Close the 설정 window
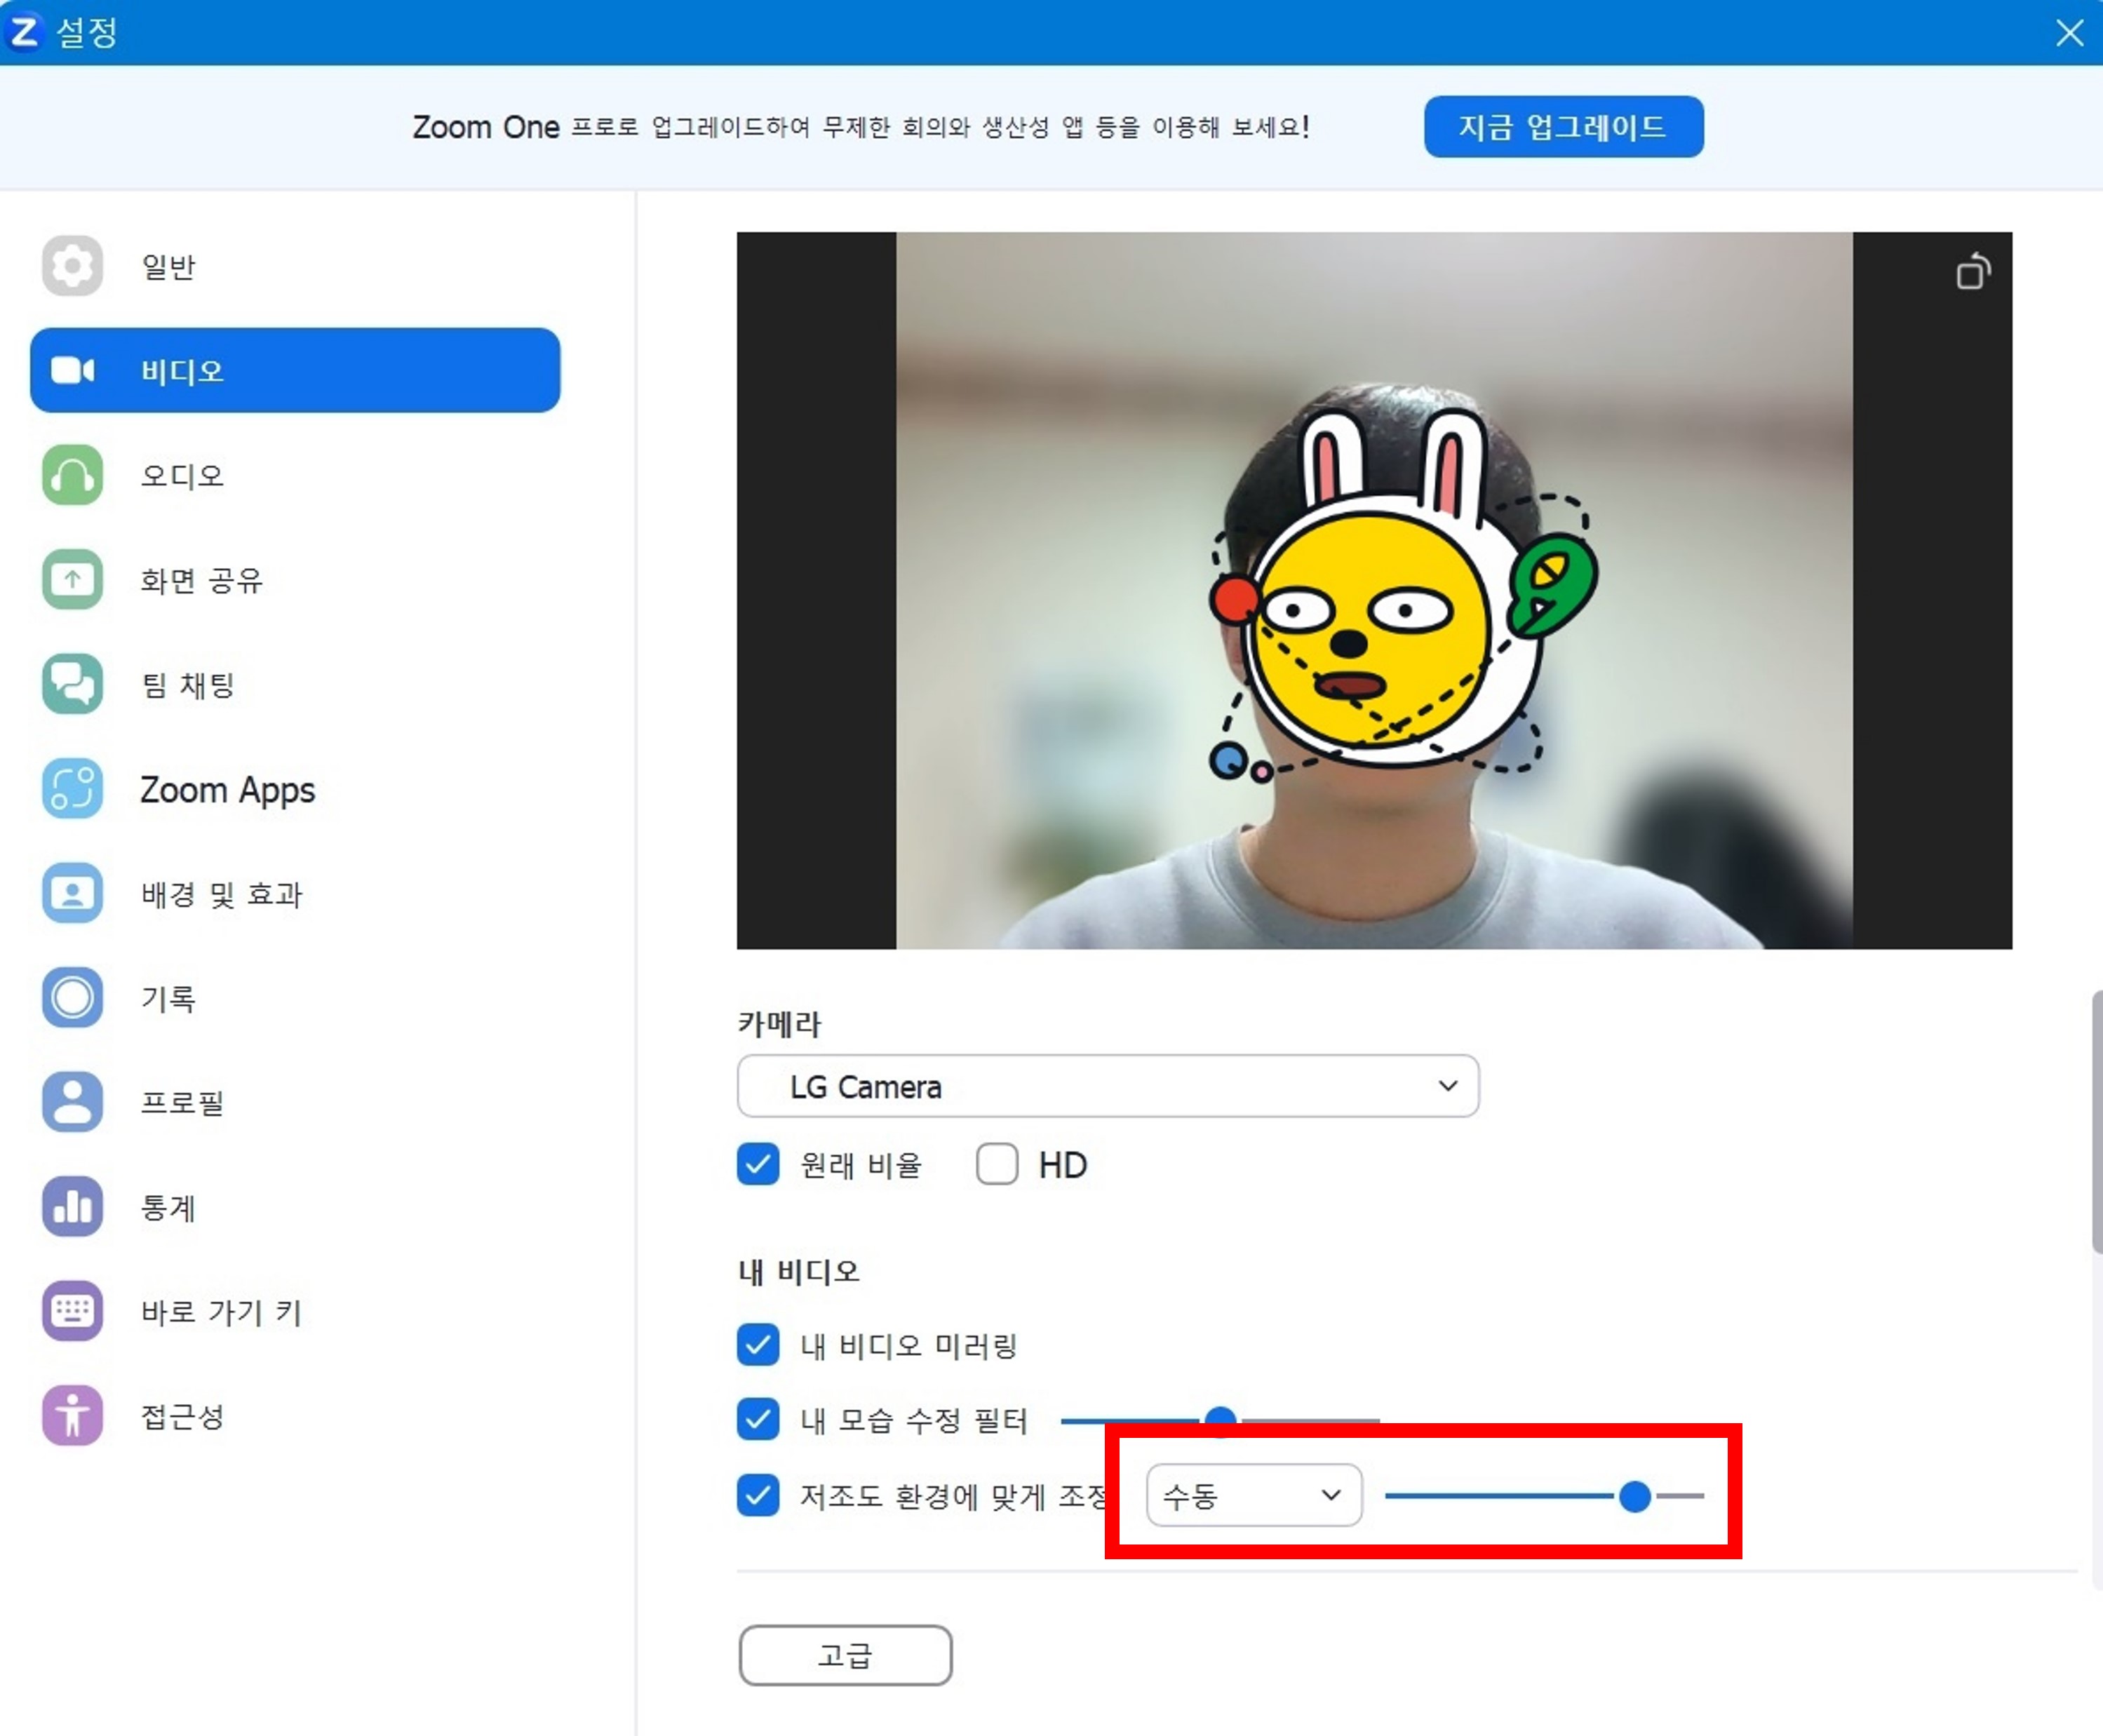 click(x=2069, y=33)
